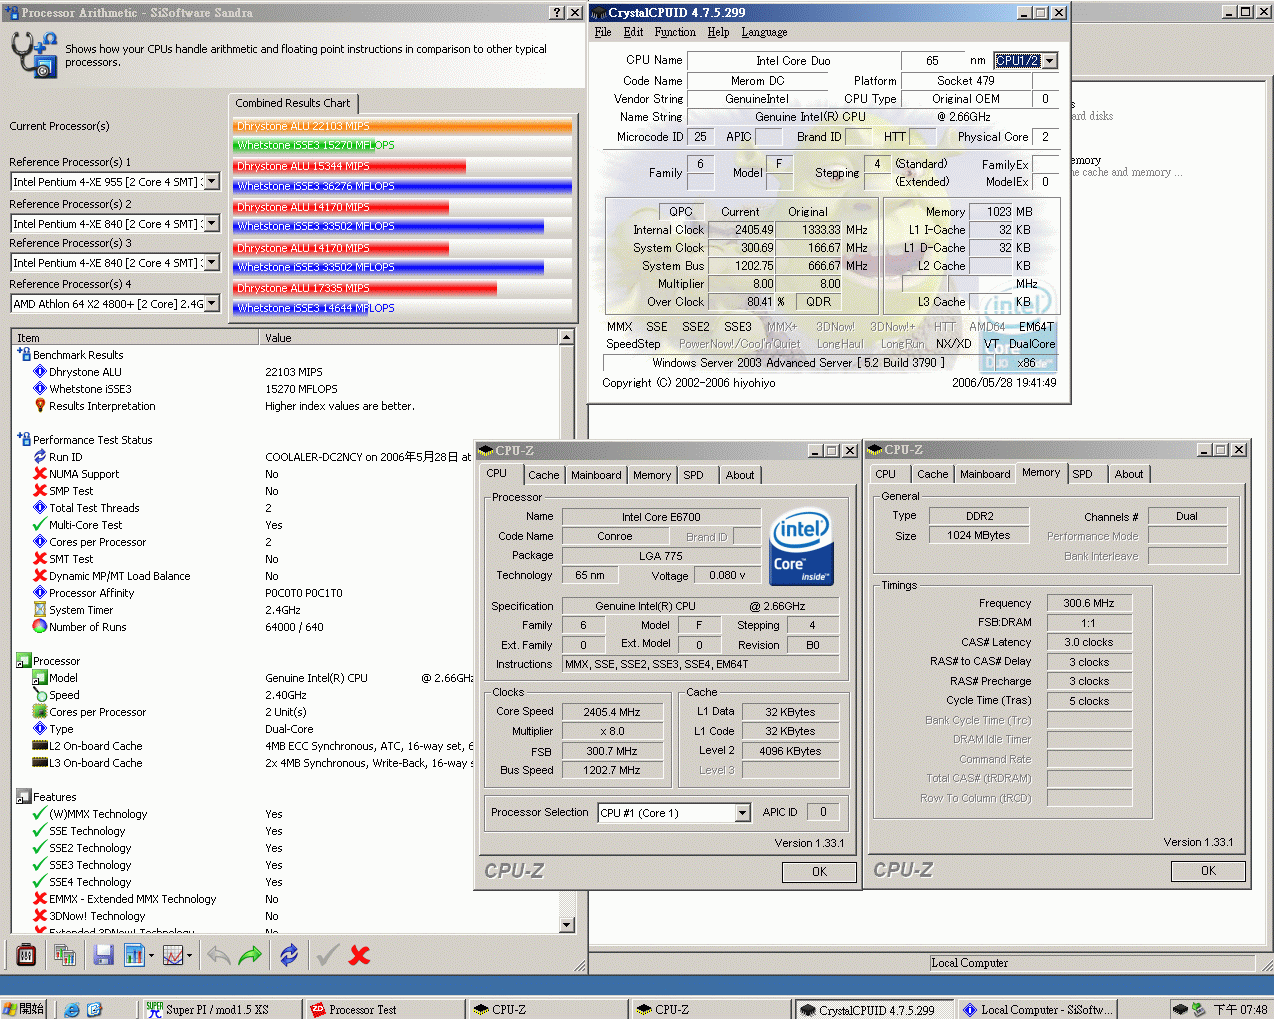Click the Benchmark Results tree icon
The image size is (1274, 1019).
tap(24, 354)
